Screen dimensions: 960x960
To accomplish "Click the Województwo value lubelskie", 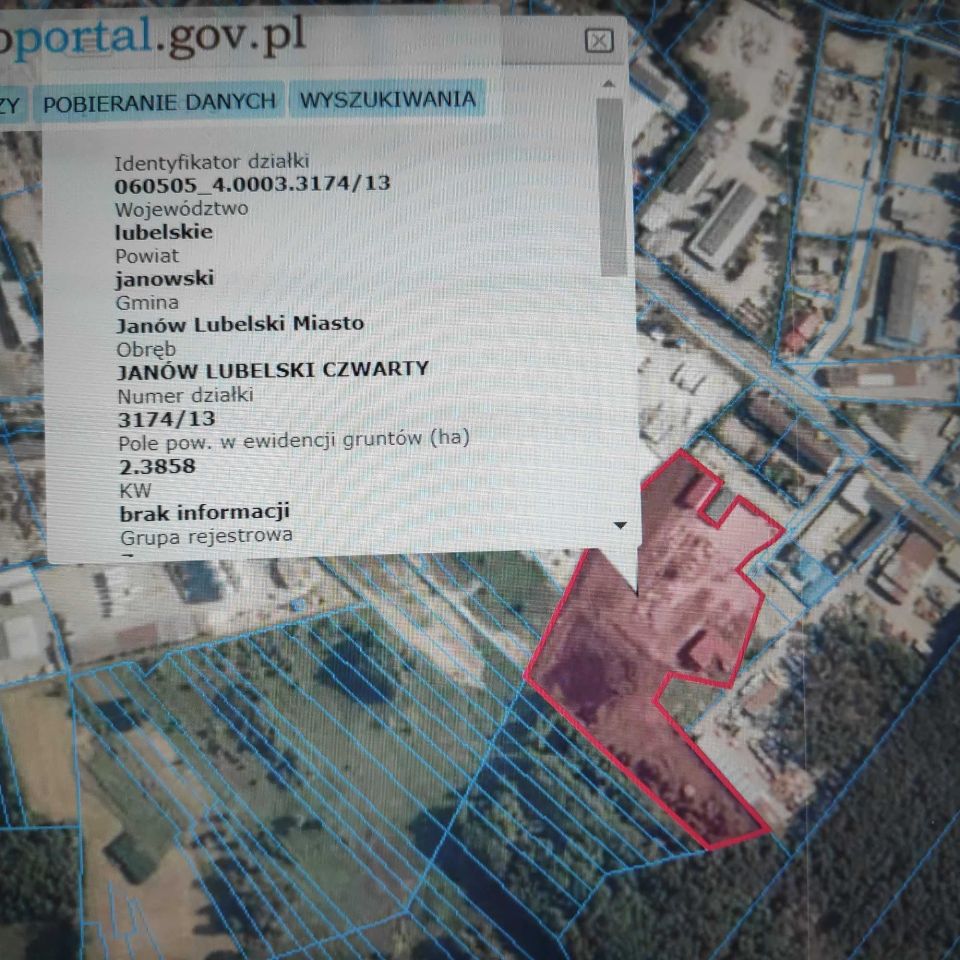I will point(166,231).
